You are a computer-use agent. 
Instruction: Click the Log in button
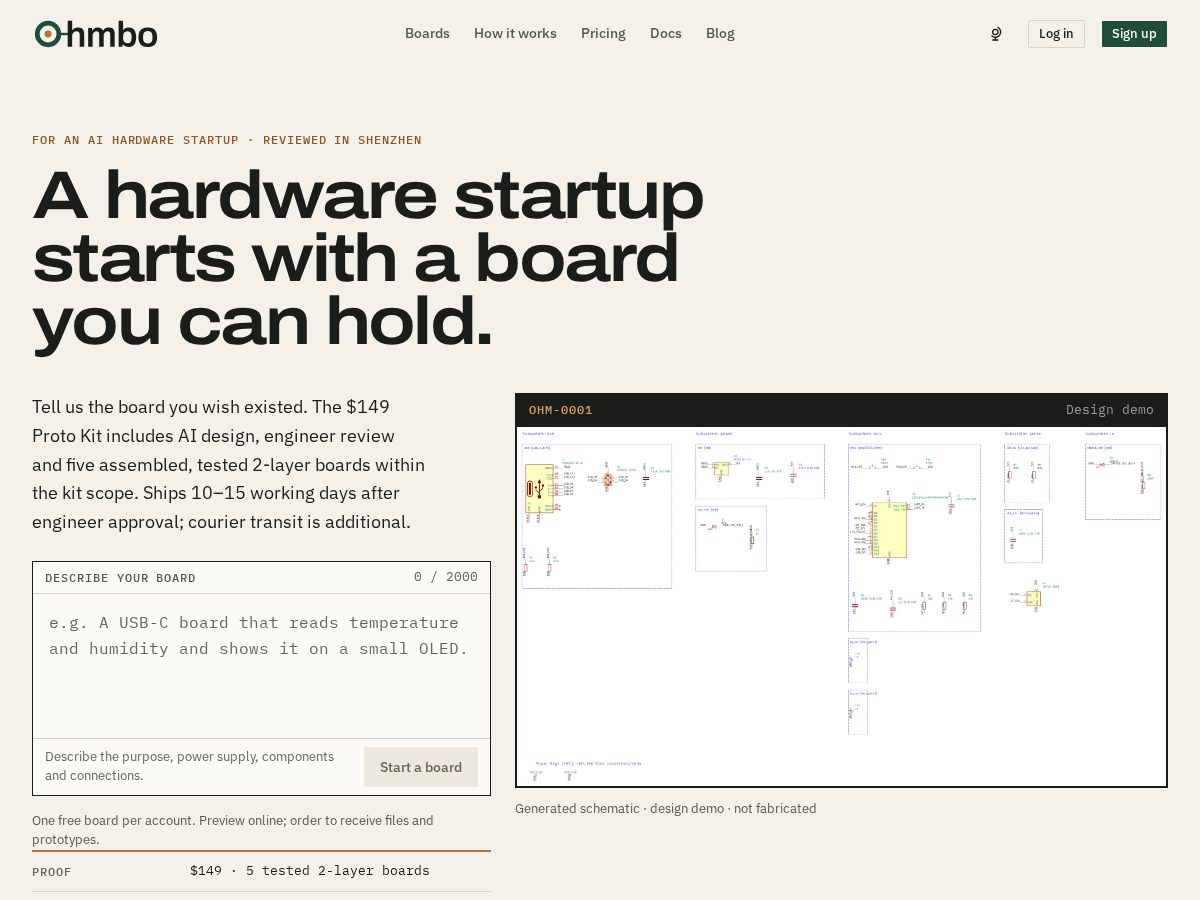coord(1056,34)
